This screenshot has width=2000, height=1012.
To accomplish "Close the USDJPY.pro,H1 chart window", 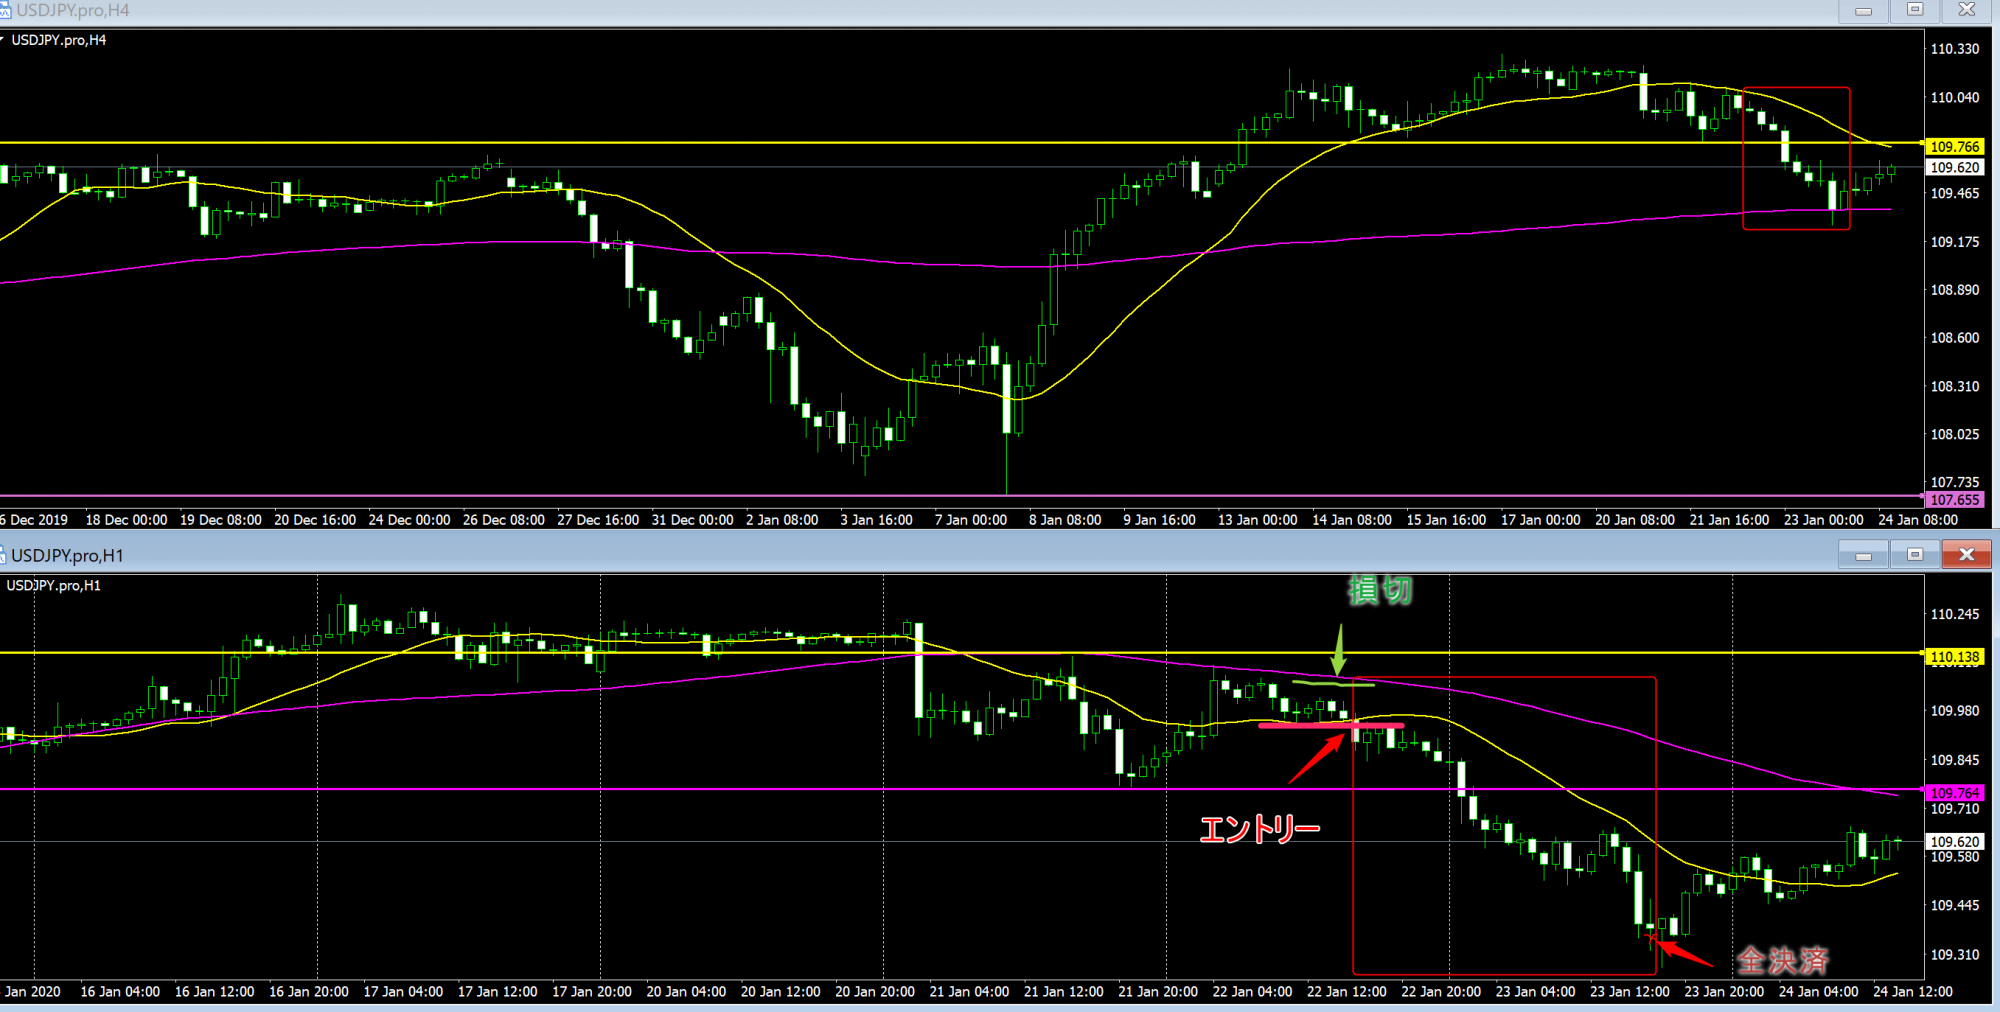I will 1966,554.
